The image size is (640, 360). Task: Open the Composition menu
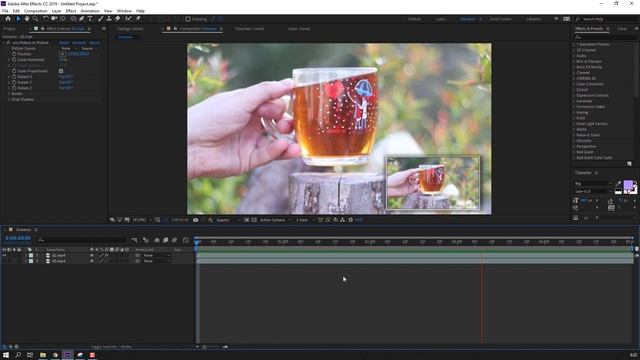36,11
